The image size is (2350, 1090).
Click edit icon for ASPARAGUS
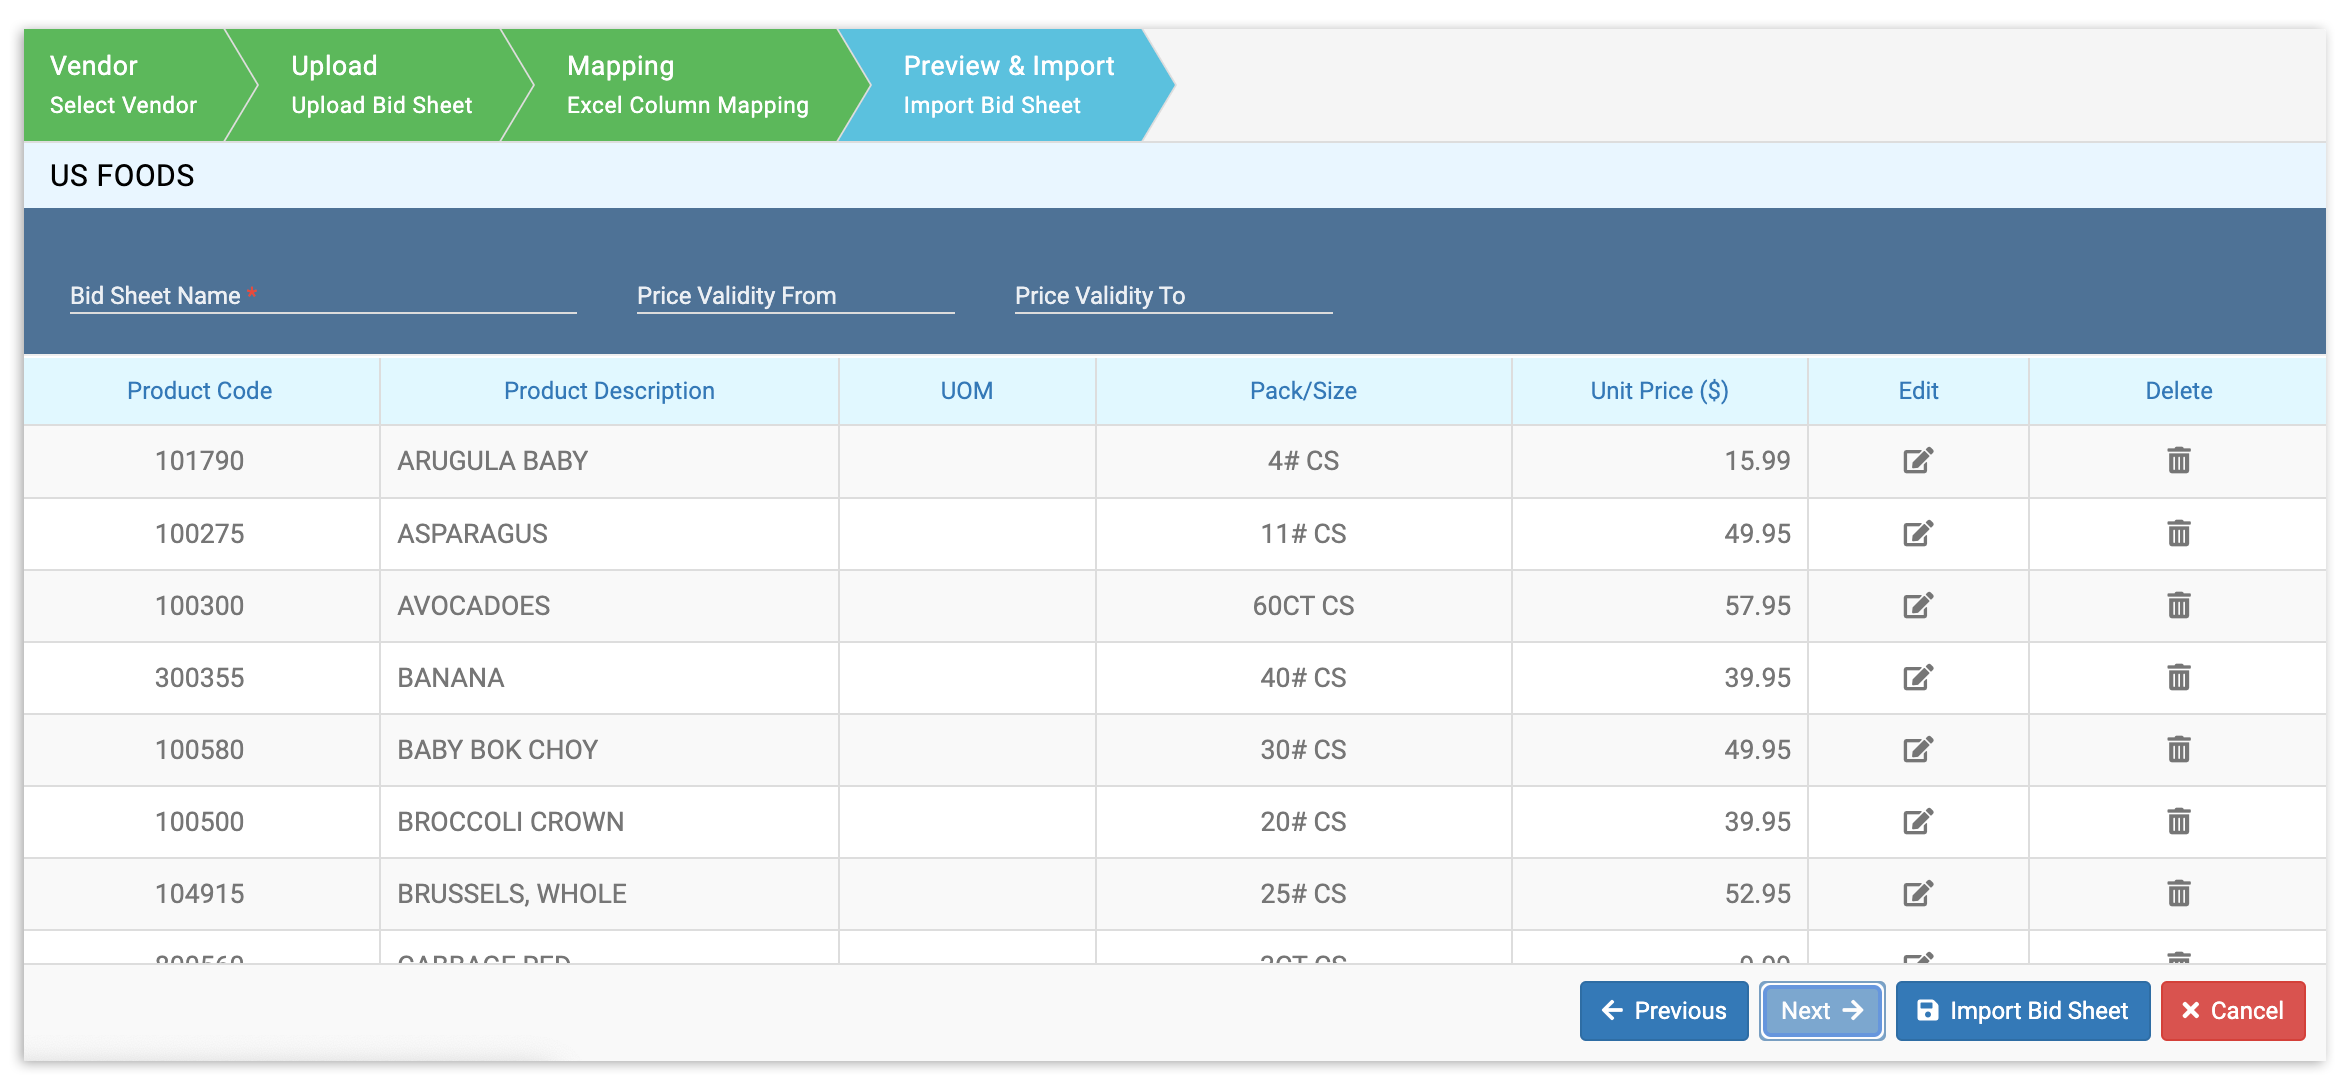(1917, 533)
